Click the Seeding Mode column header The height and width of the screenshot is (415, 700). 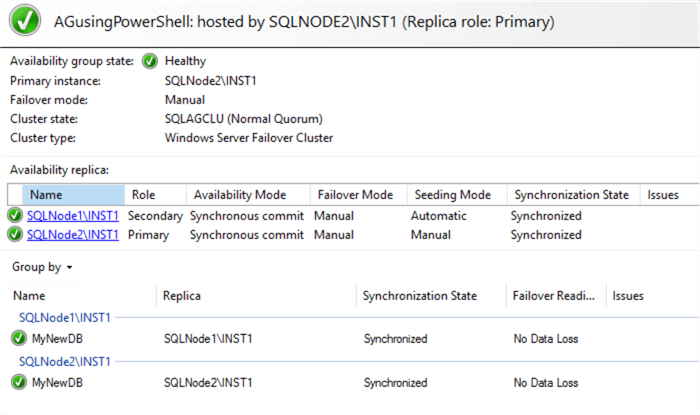point(445,195)
